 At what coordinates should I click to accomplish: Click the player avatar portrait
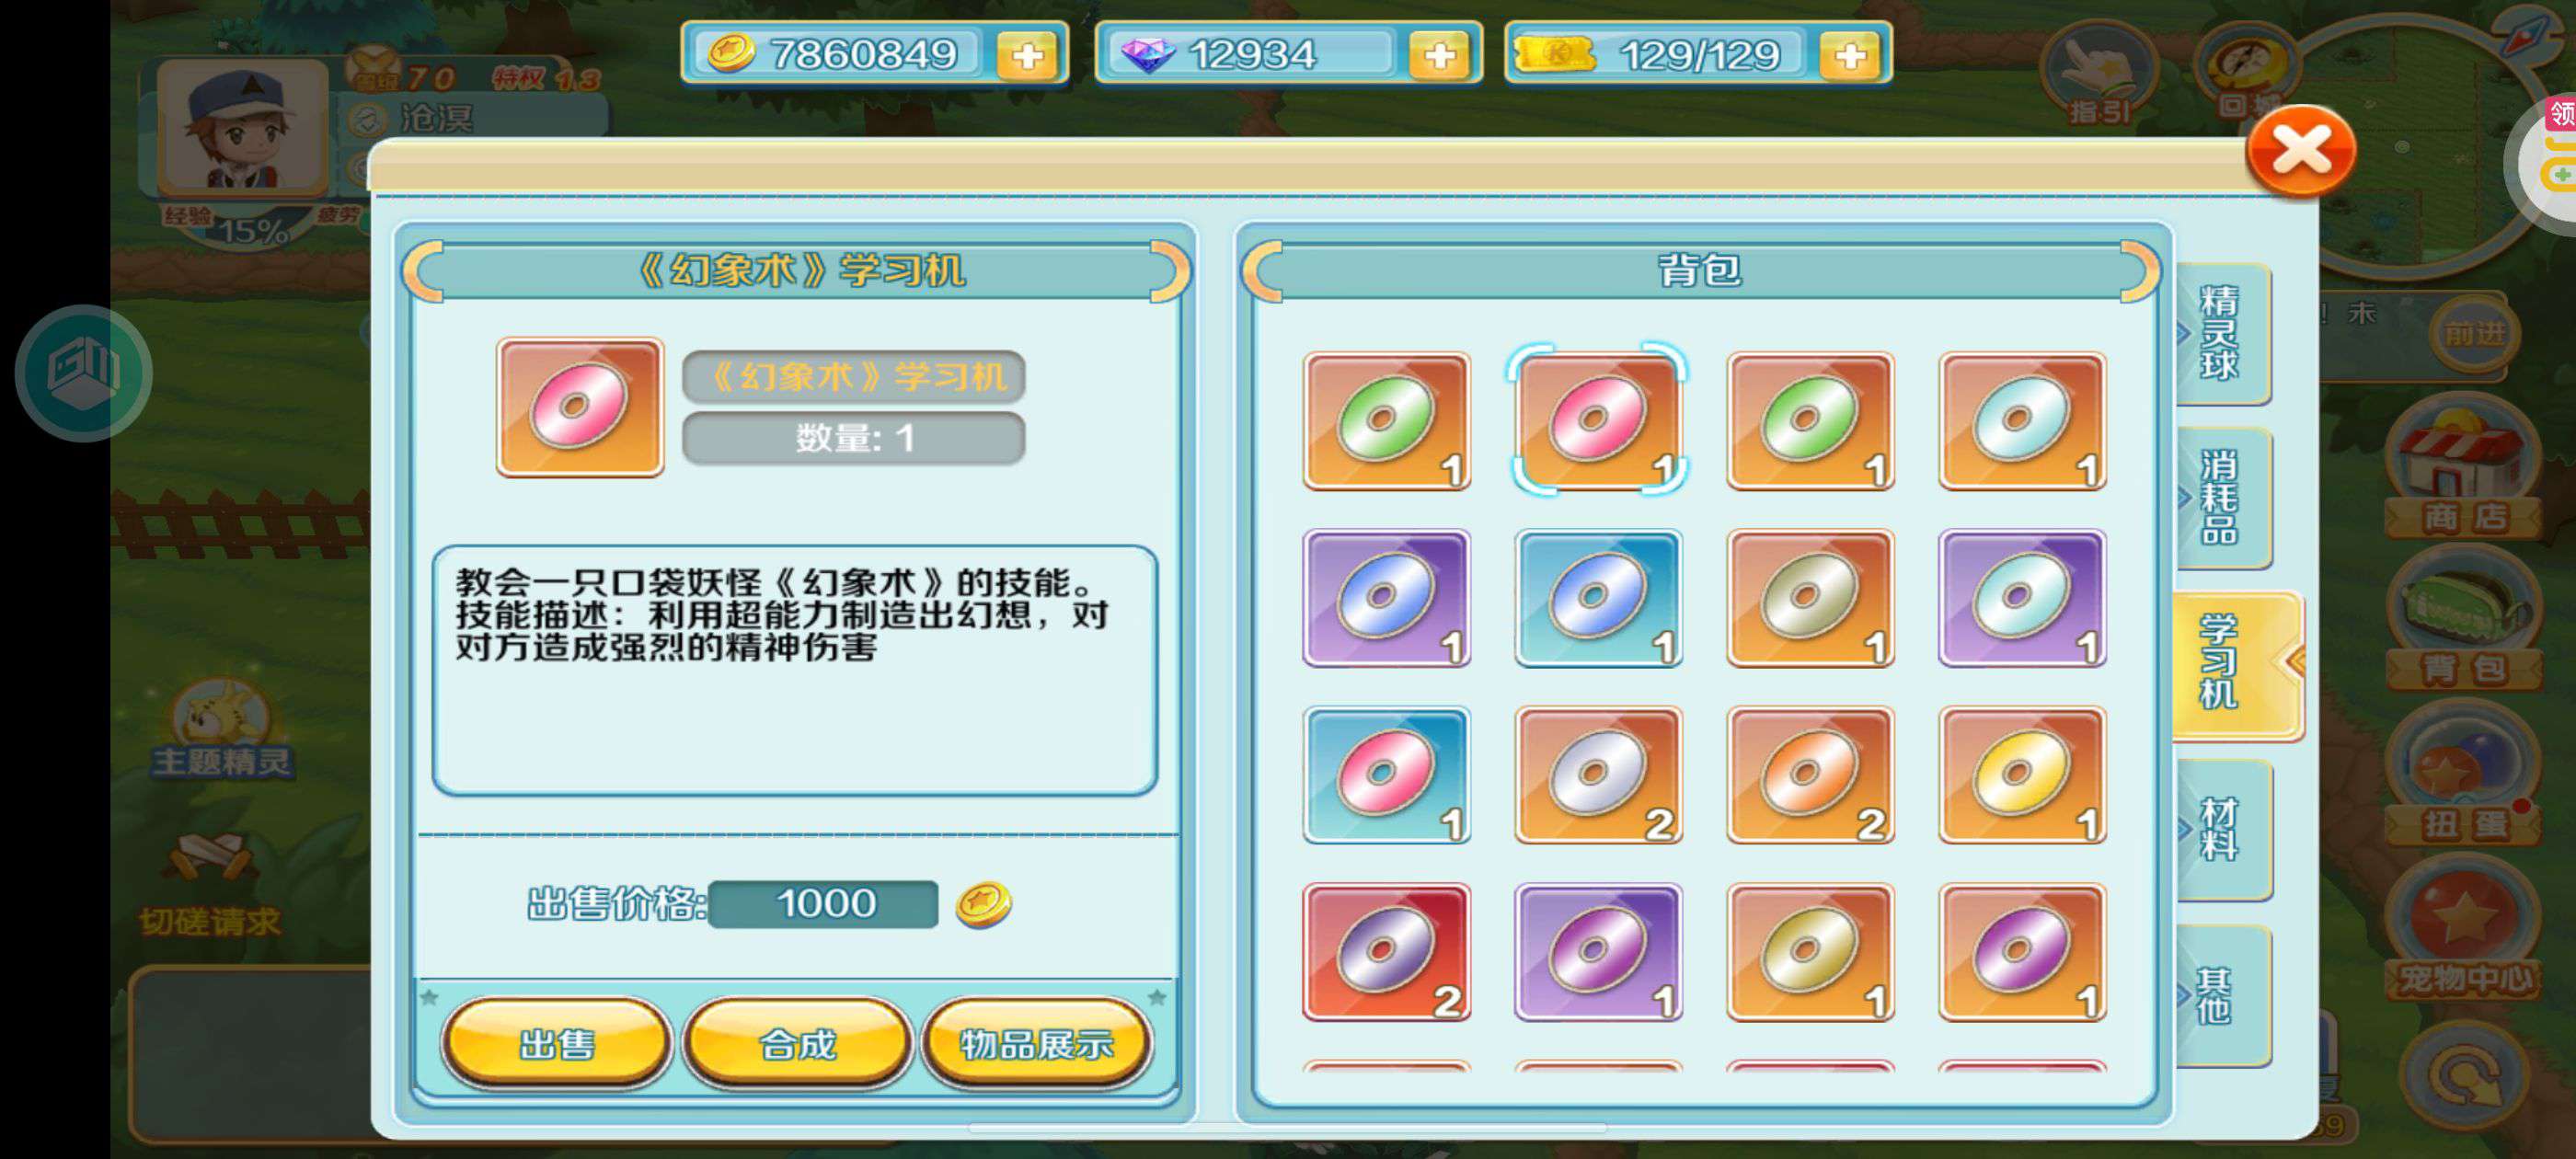pos(243,127)
